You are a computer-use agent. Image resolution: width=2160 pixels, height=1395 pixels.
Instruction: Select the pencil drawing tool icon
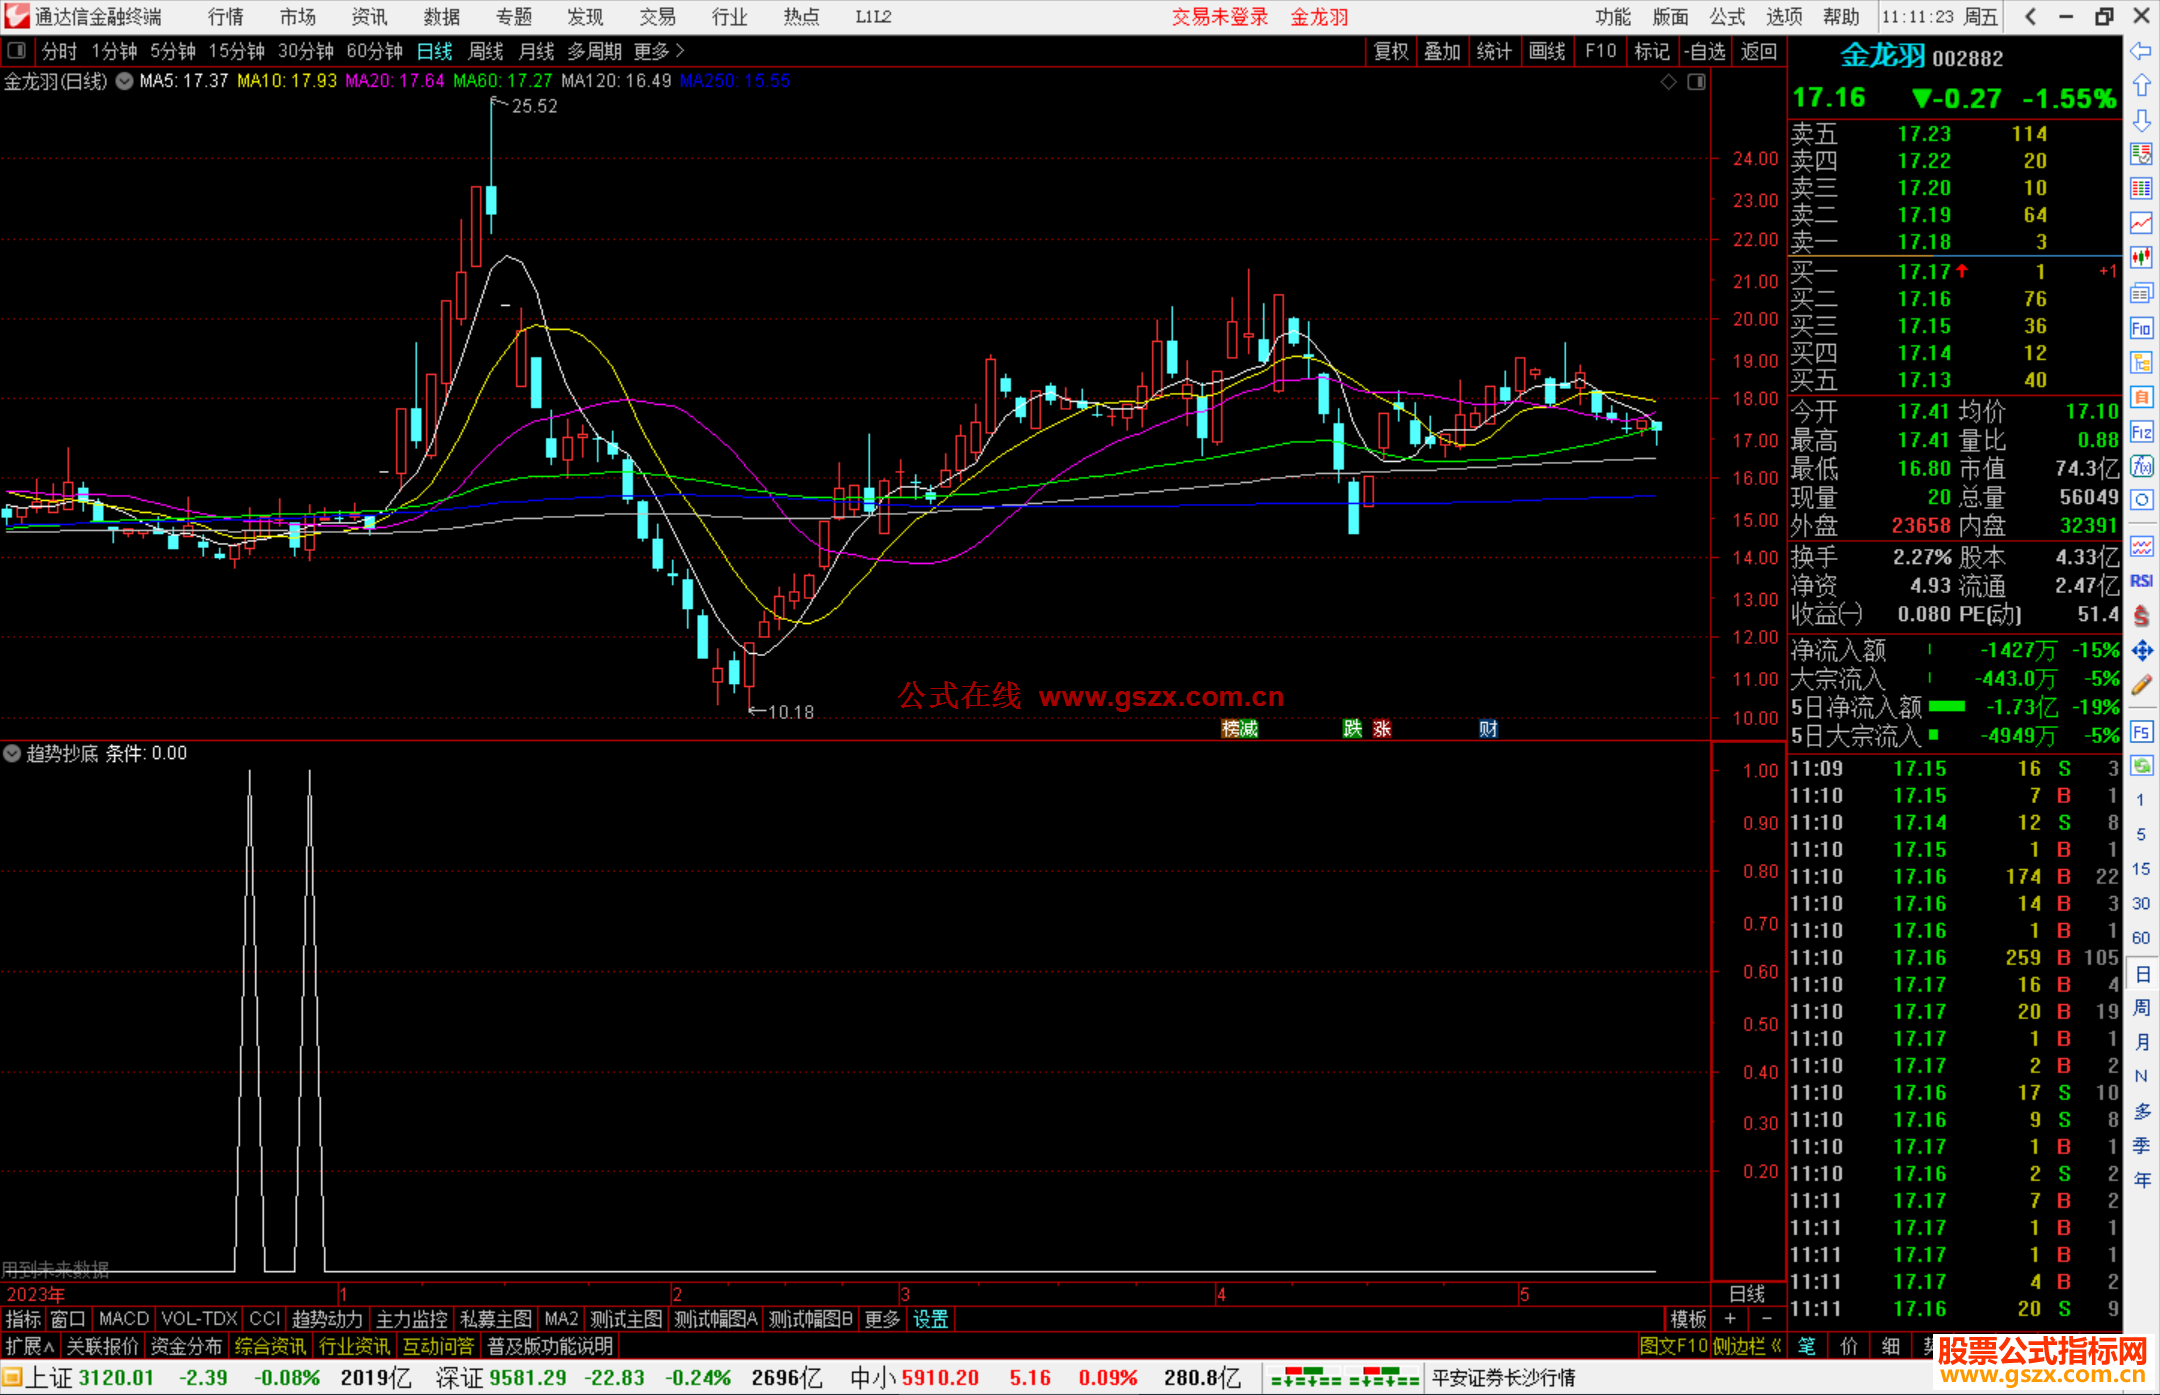pyautogui.click(x=2141, y=686)
